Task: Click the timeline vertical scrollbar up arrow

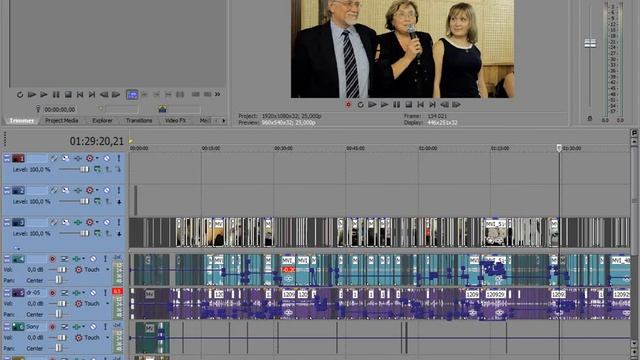Action: point(634,142)
